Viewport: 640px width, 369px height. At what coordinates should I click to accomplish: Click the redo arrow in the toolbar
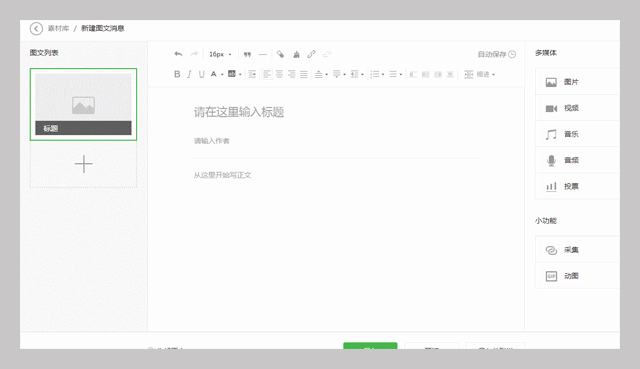[x=194, y=54]
